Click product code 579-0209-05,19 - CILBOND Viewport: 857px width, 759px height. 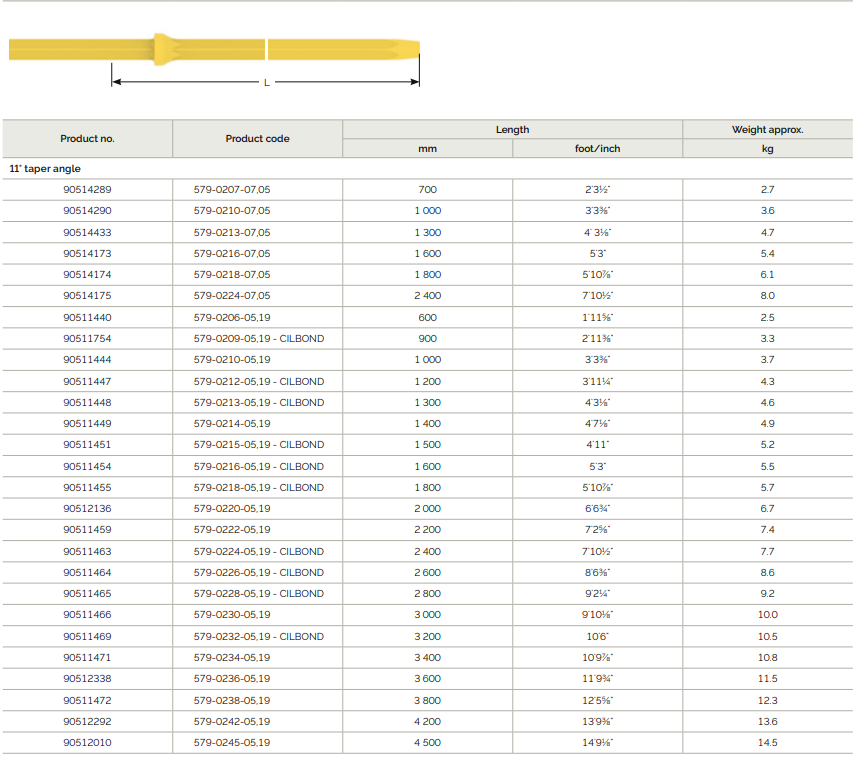tap(259, 339)
